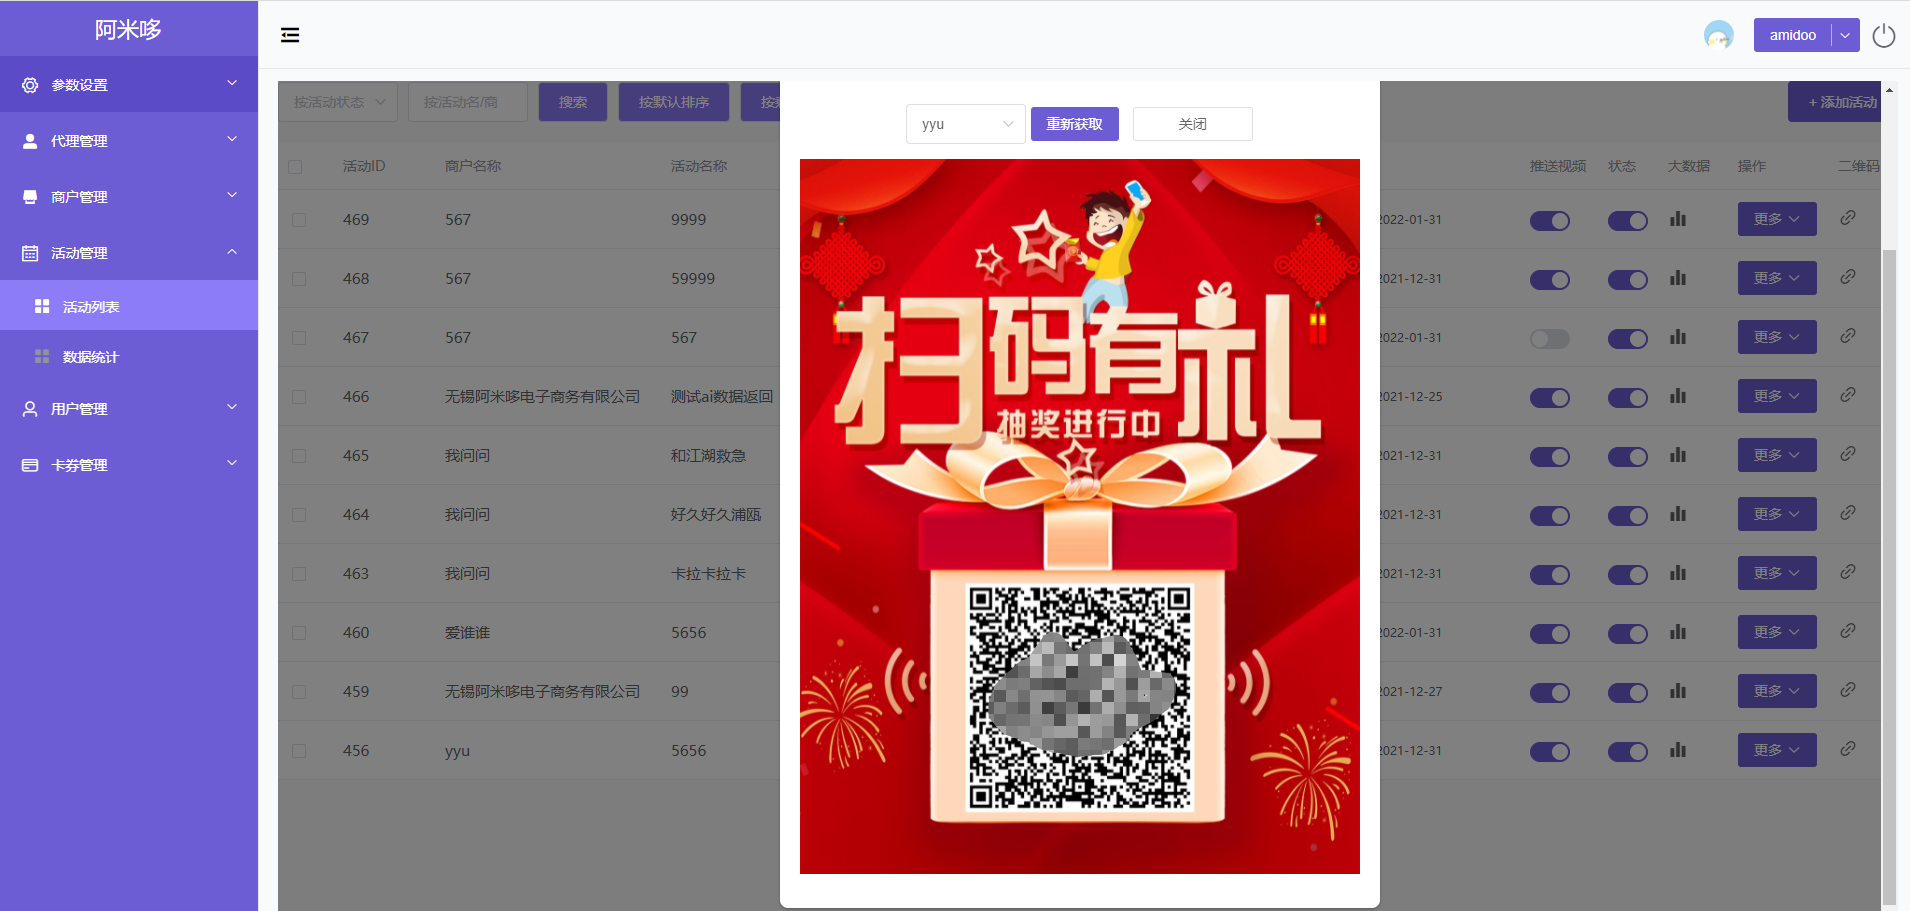The height and width of the screenshot is (911, 1910).
Task: Expand the 参数设置 sidebar menu
Action: [x=129, y=84]
